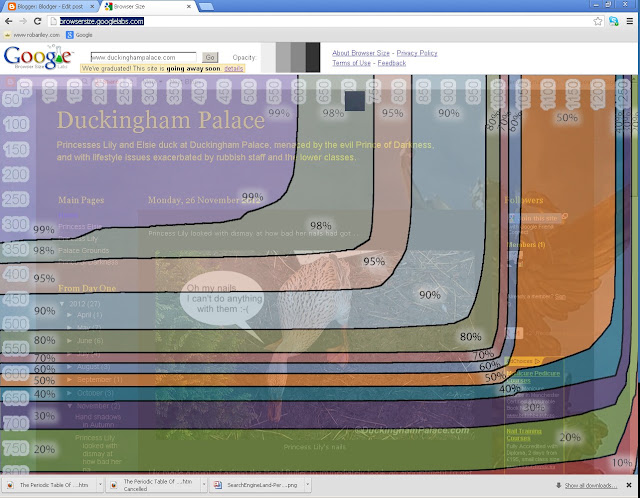Viewport: 640px width, 498px height.
Task: Close the Browser Size tab
Action: [x=189, y=7]
